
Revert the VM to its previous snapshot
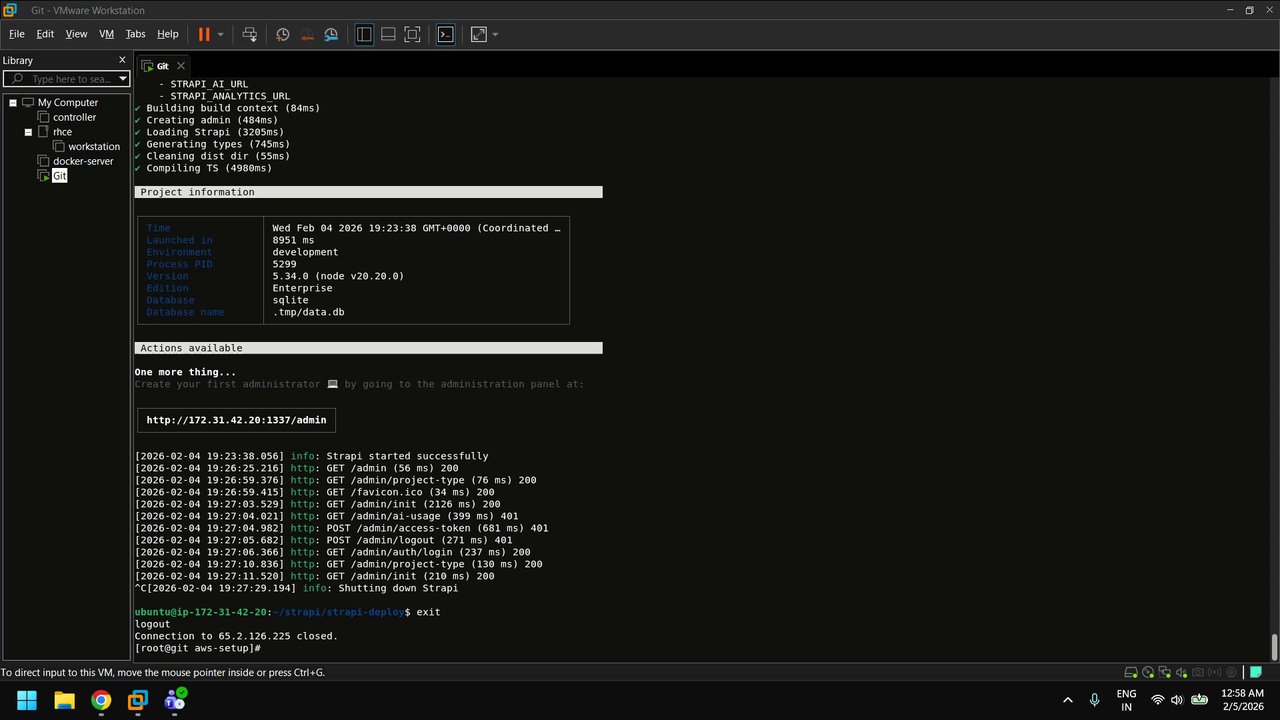tap(307, 34)
